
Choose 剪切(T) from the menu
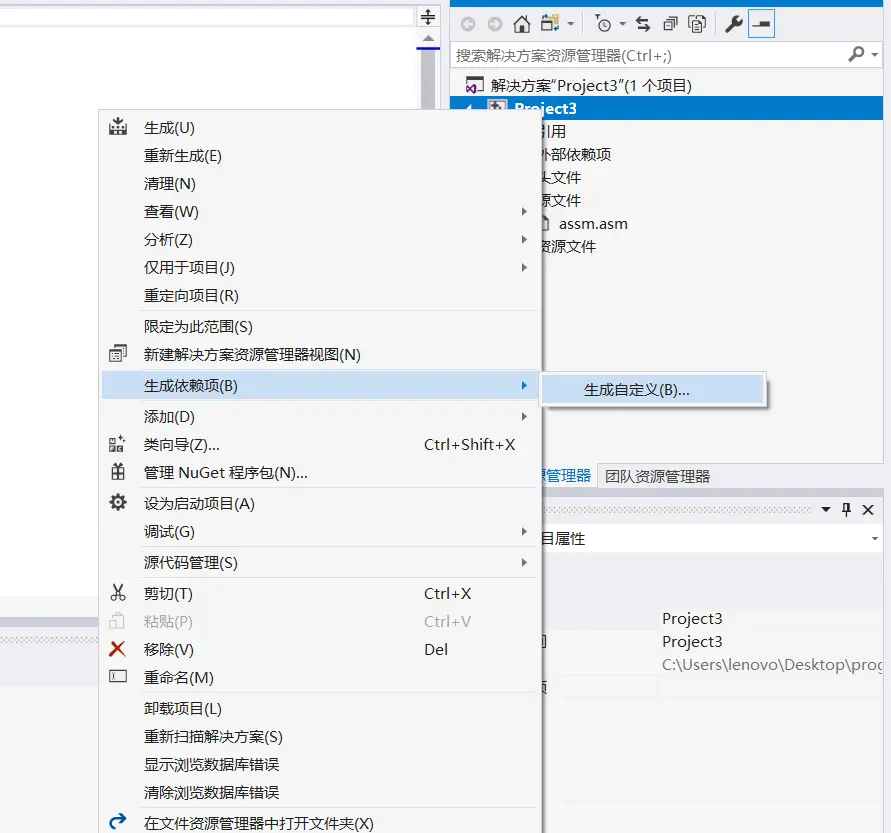pos(320,593)
